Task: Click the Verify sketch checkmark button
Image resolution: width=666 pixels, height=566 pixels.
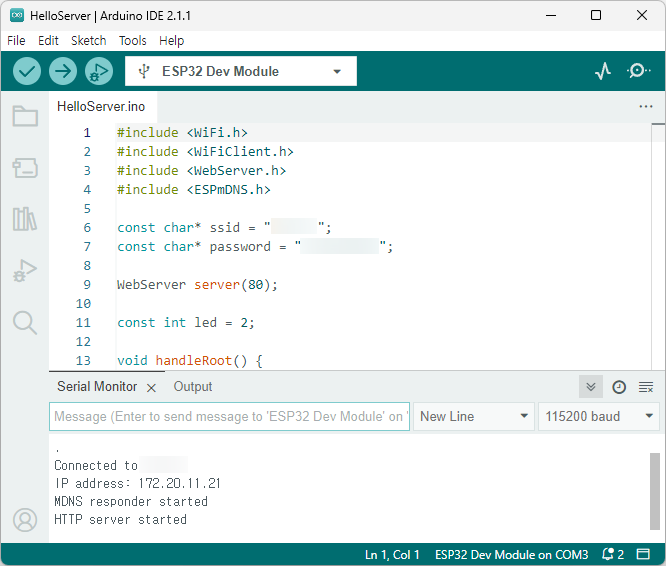Action: 27,71
